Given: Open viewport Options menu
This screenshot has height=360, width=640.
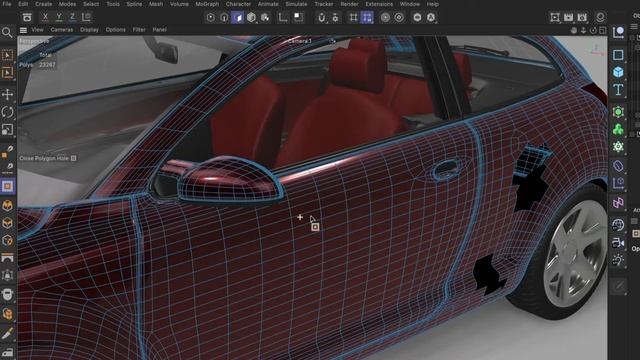Looking at the screenshot, I should tap(116, 30).
